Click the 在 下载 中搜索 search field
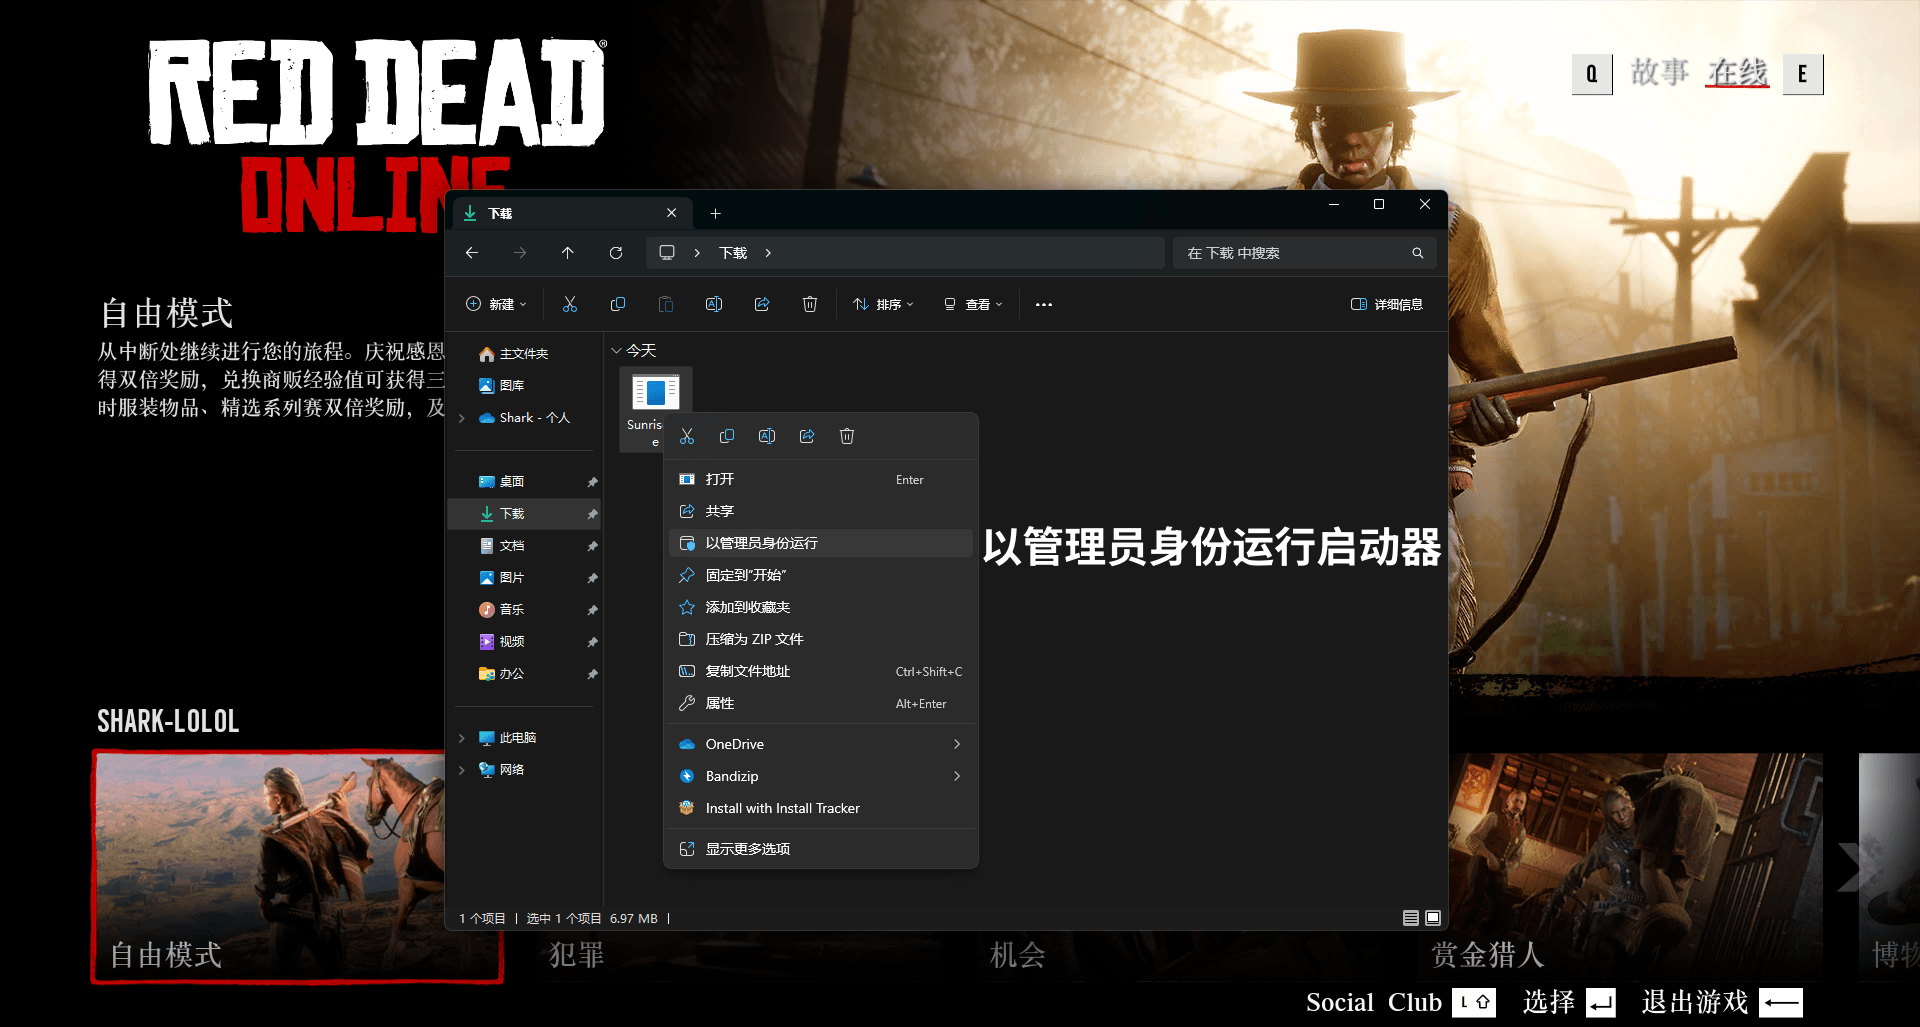The width and height of the screenshot is (1920, 1027). [1295, 253]
